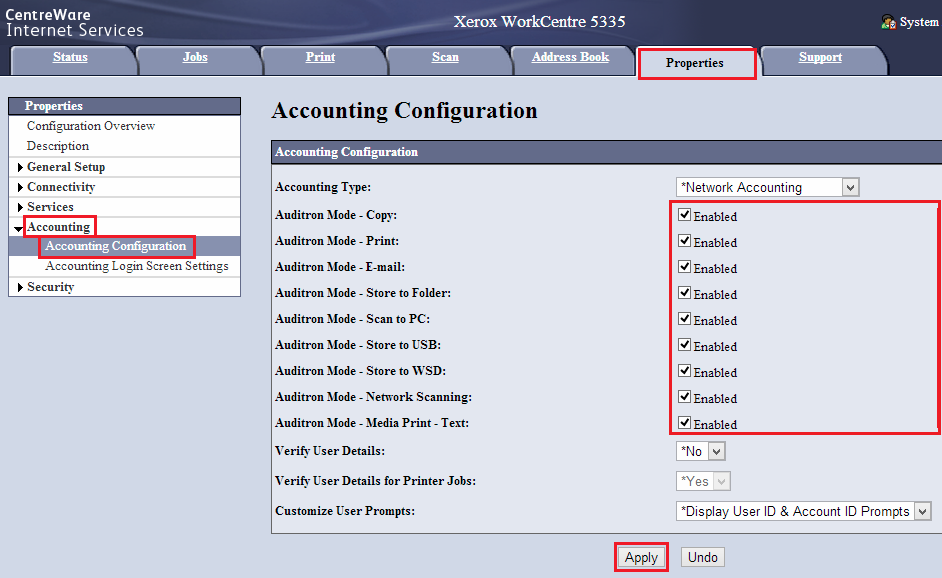Click the System user icon
Image resolution: width=942 pixels, height=578 pixels.
tap(888, 22)
